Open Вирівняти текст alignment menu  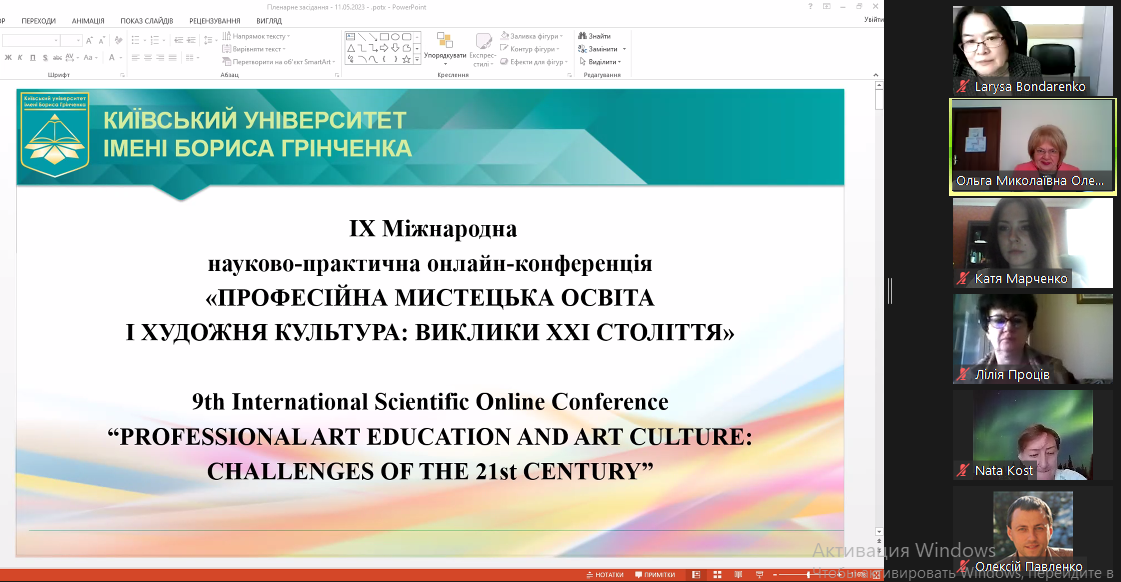252,49
